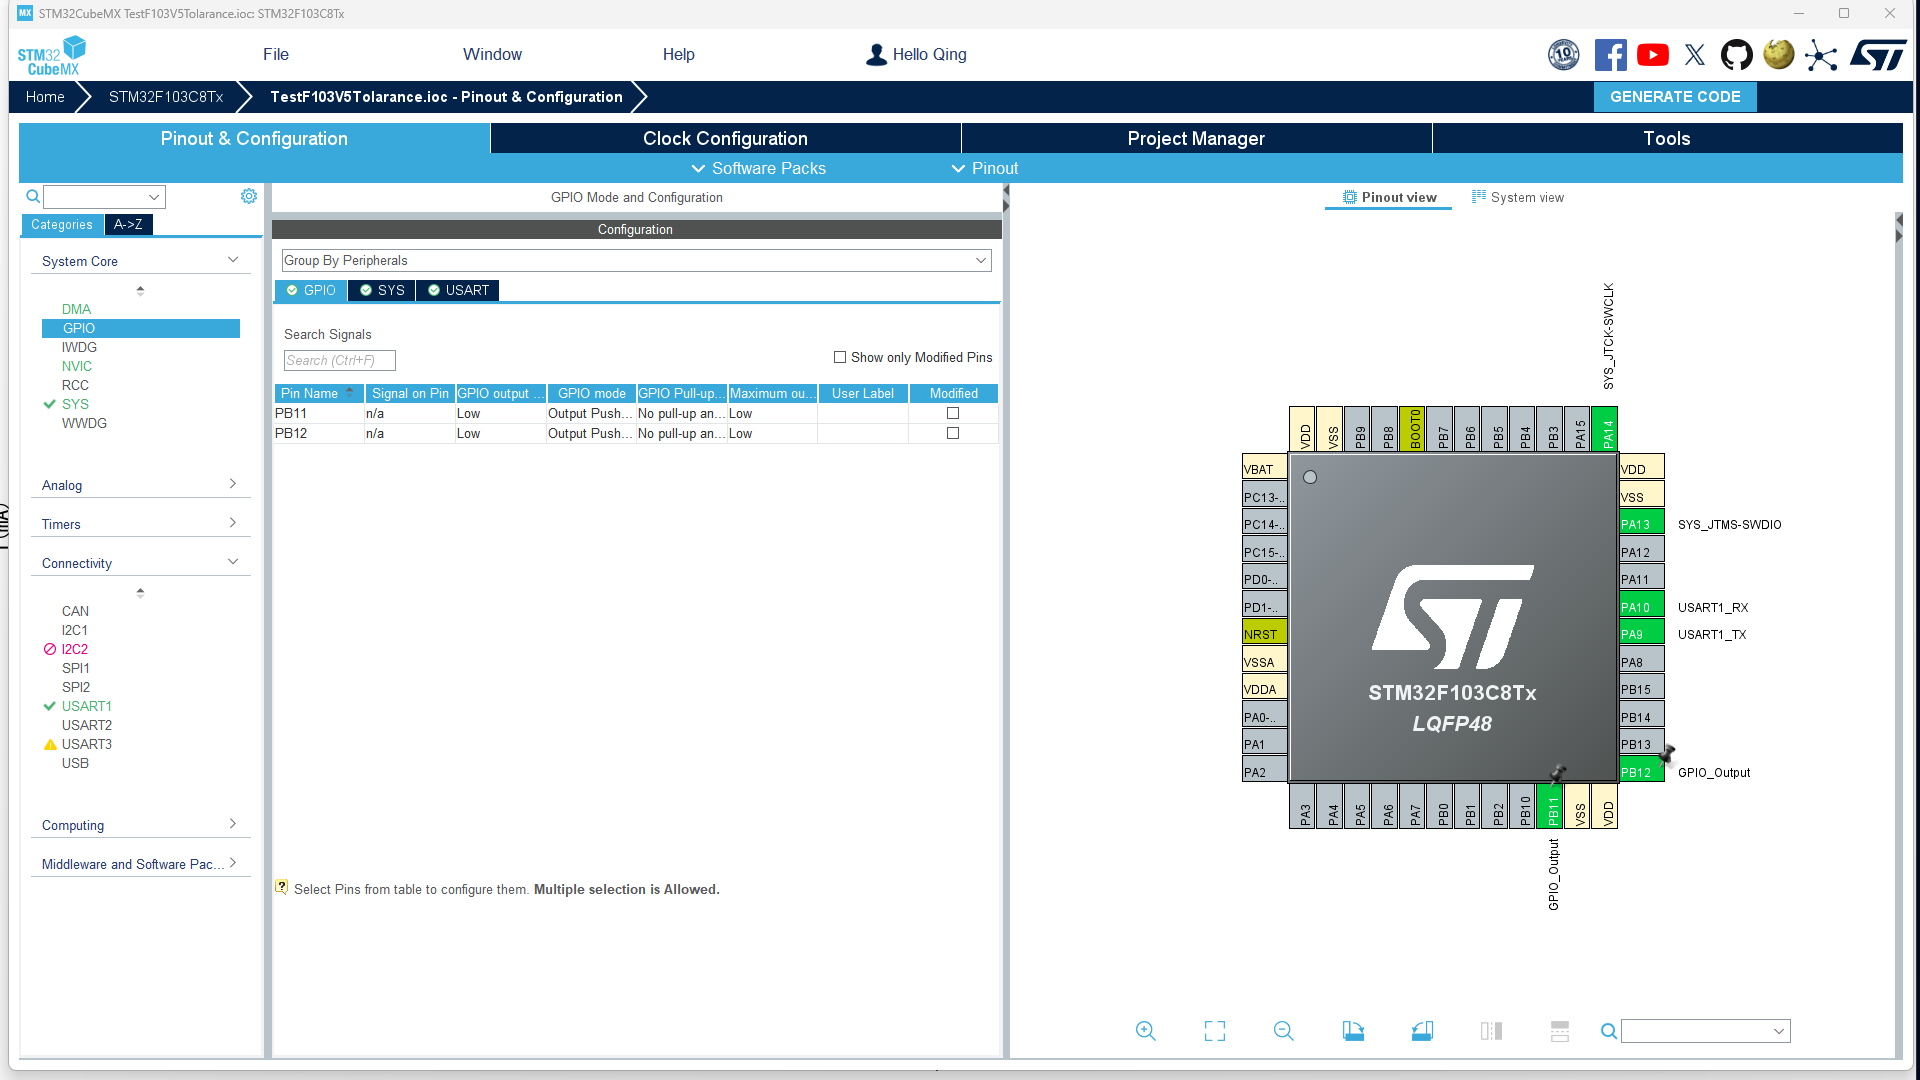Click the GENERATE CODE button

(x=1675, y=97)
